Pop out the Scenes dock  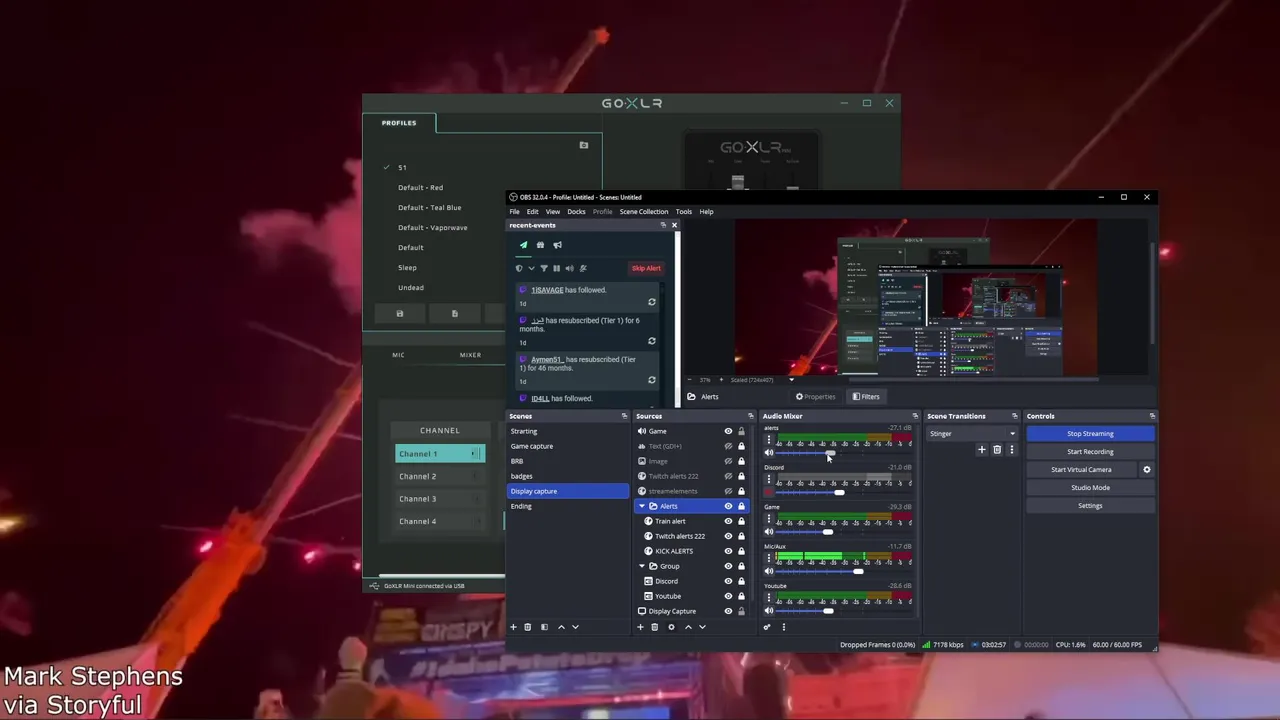(624, 416)
